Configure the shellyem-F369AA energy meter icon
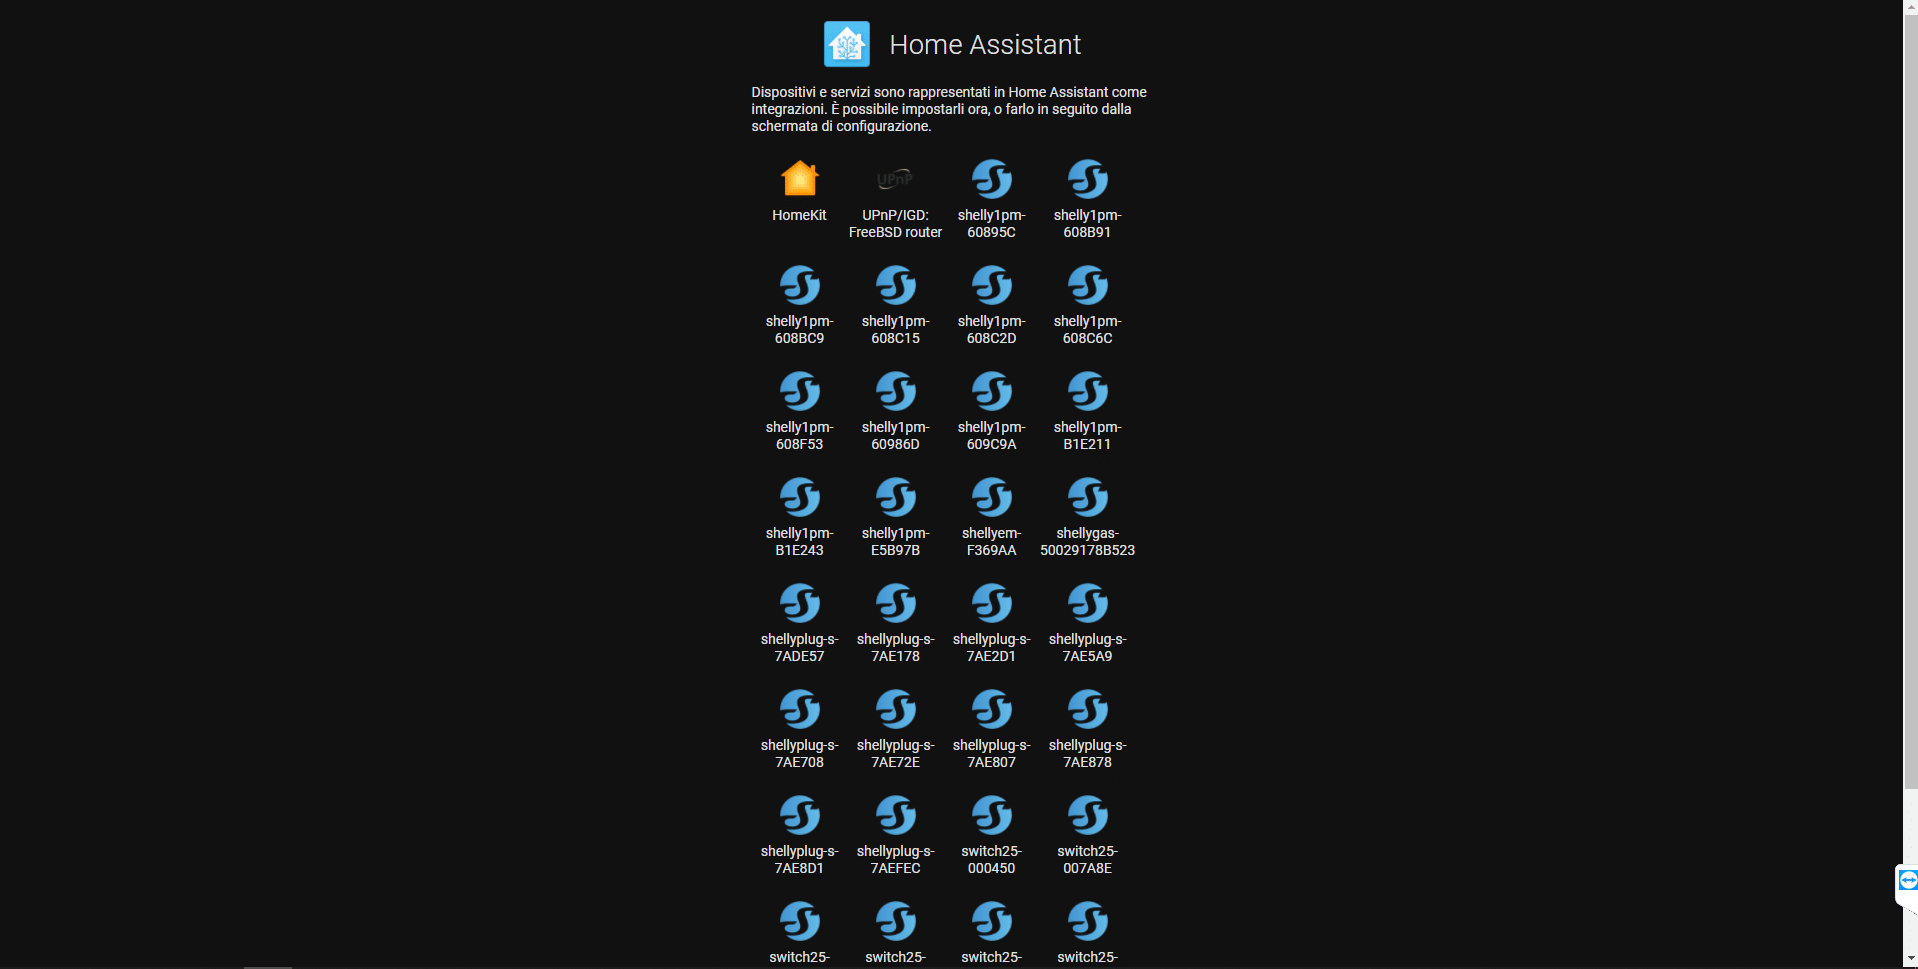1918x969 pixels. pos(991,497)
